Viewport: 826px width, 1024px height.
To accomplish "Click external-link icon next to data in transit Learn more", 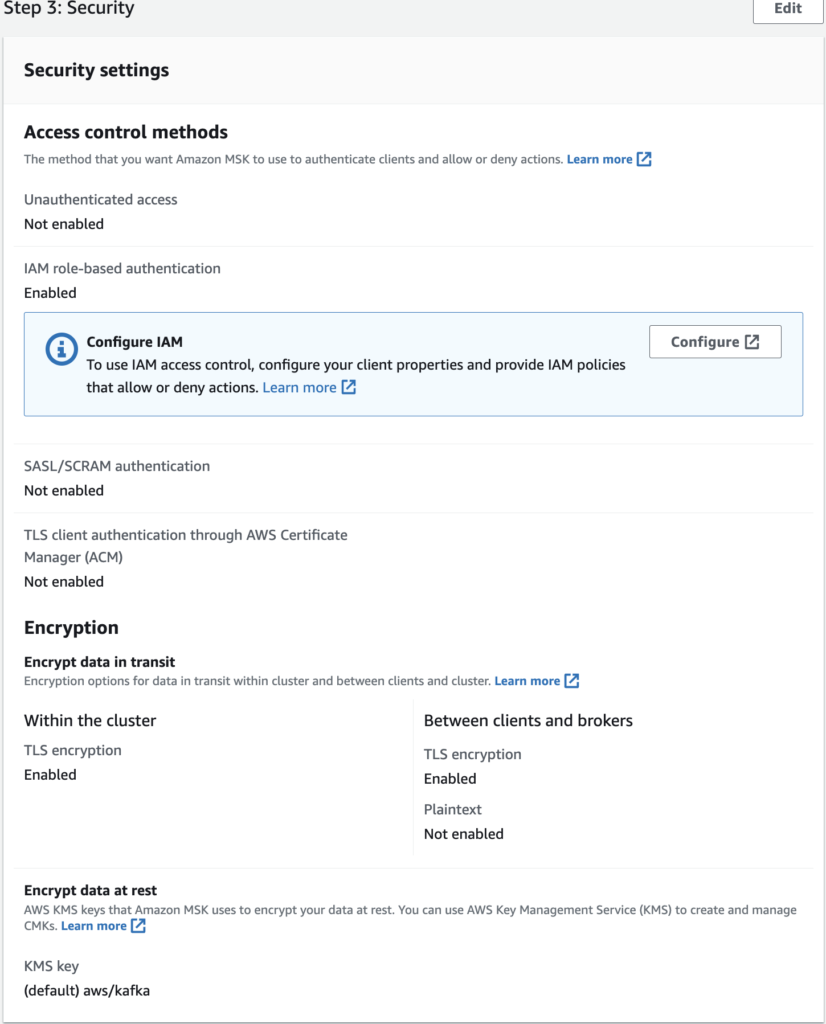I will coord(572,681).
